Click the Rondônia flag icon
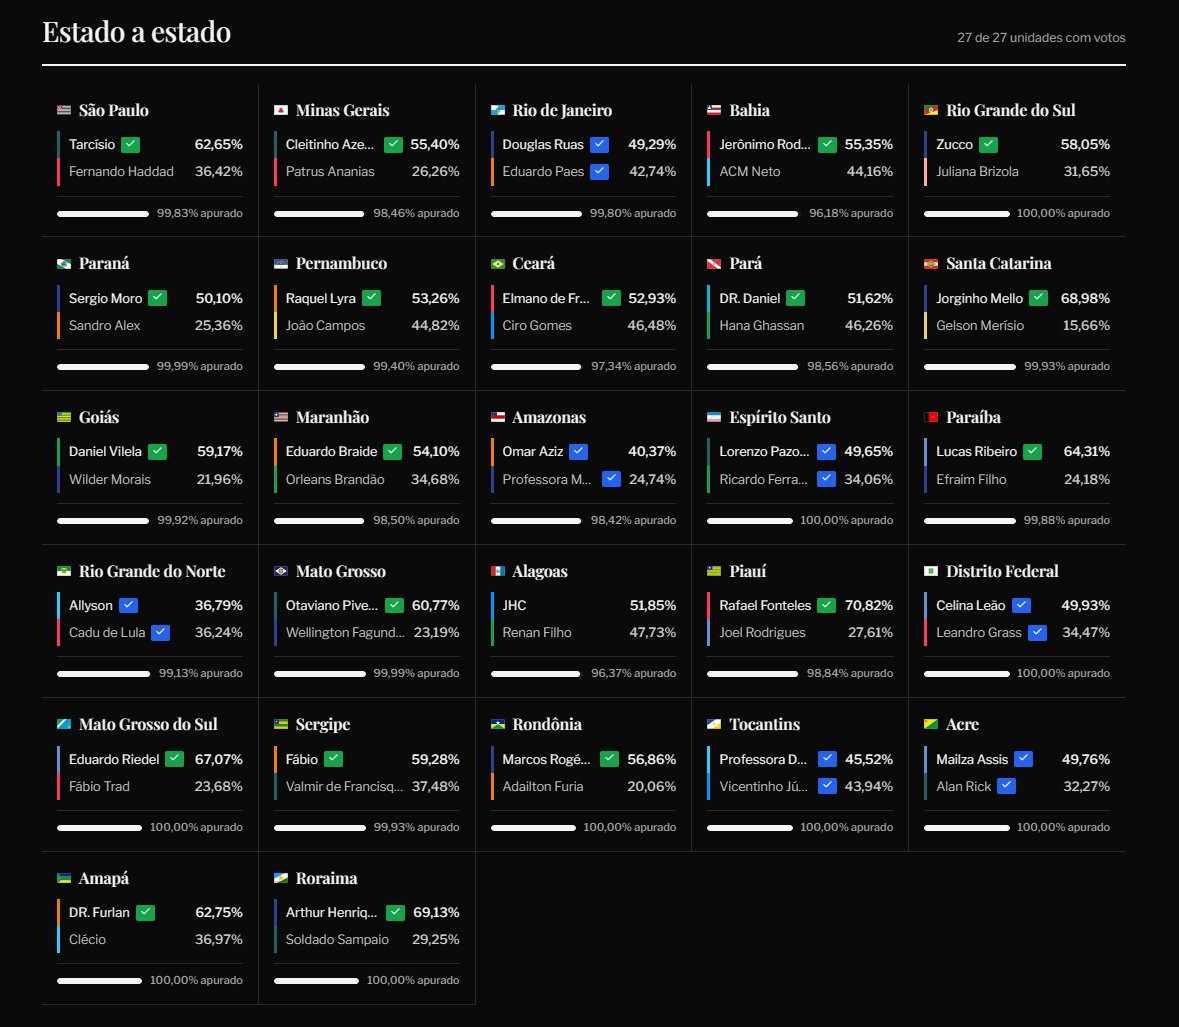Viewport: 1179px width, 1027px height. 498,724
